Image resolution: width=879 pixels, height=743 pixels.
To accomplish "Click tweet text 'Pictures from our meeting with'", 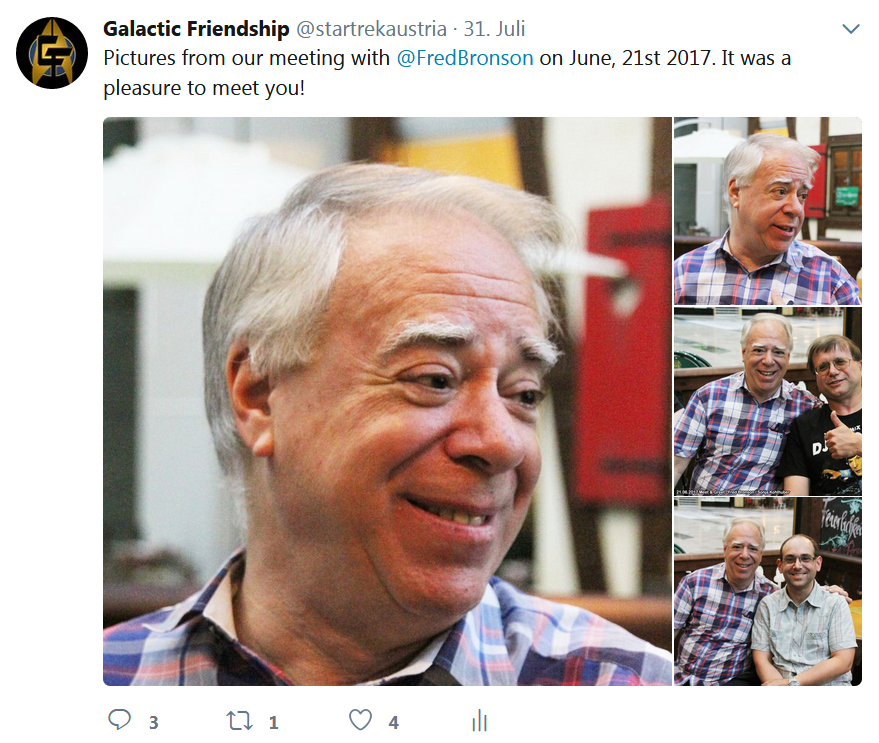I will pyautogui.click(x=247, y=58).
